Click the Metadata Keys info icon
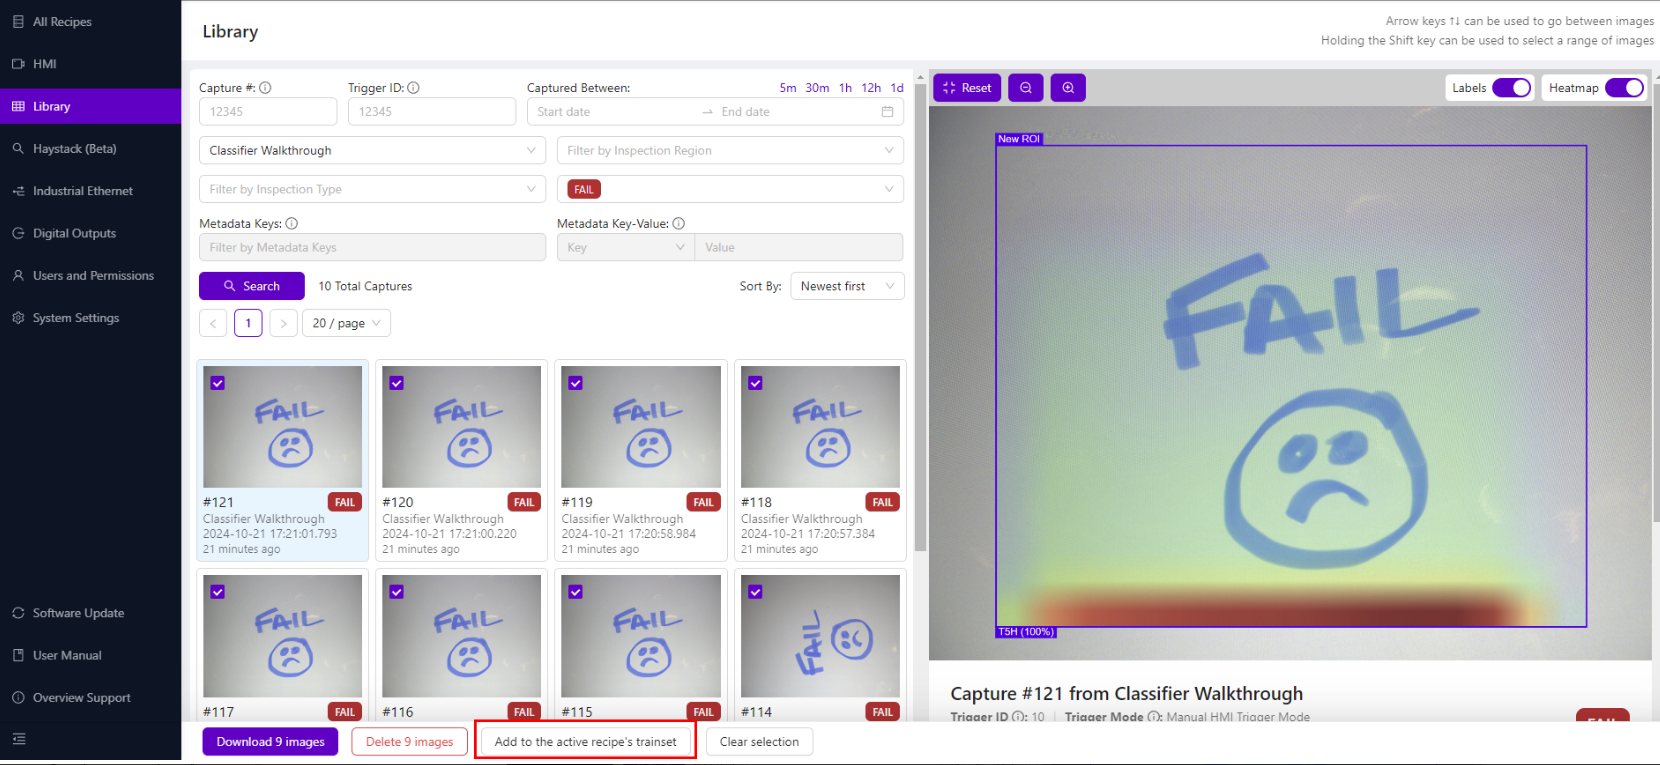The width and height of the screenshot is (1660, 765). point(292,224)
